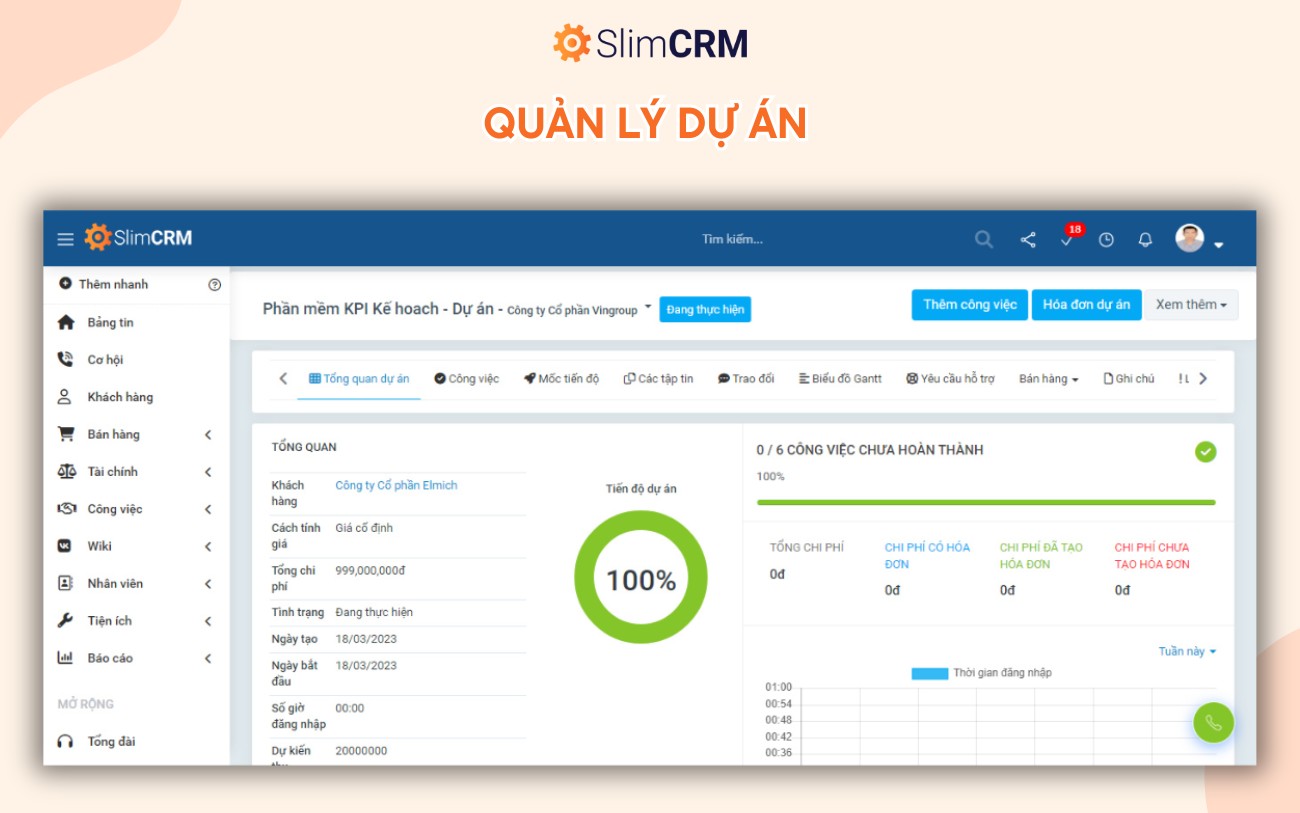Click the 999,000,000đ total cost value
Image resolution: width=1300 pixels, height=813 pixels.
coord(370,570)
